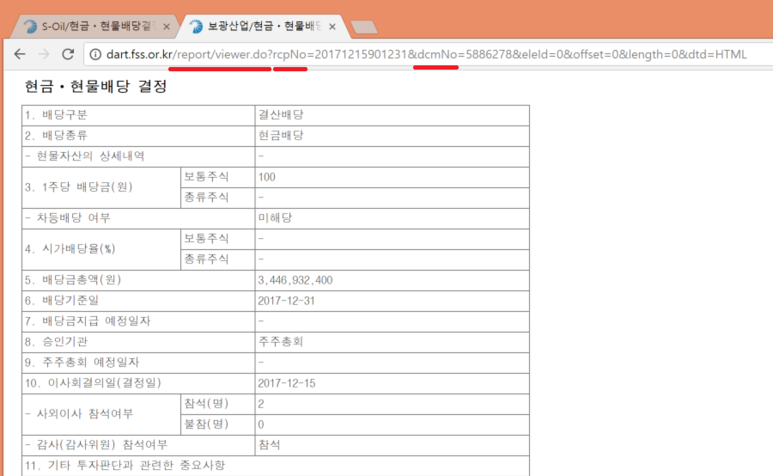View site information icon in address bar
This screenshot has height=476, width=773.
[x=95, y=54]
